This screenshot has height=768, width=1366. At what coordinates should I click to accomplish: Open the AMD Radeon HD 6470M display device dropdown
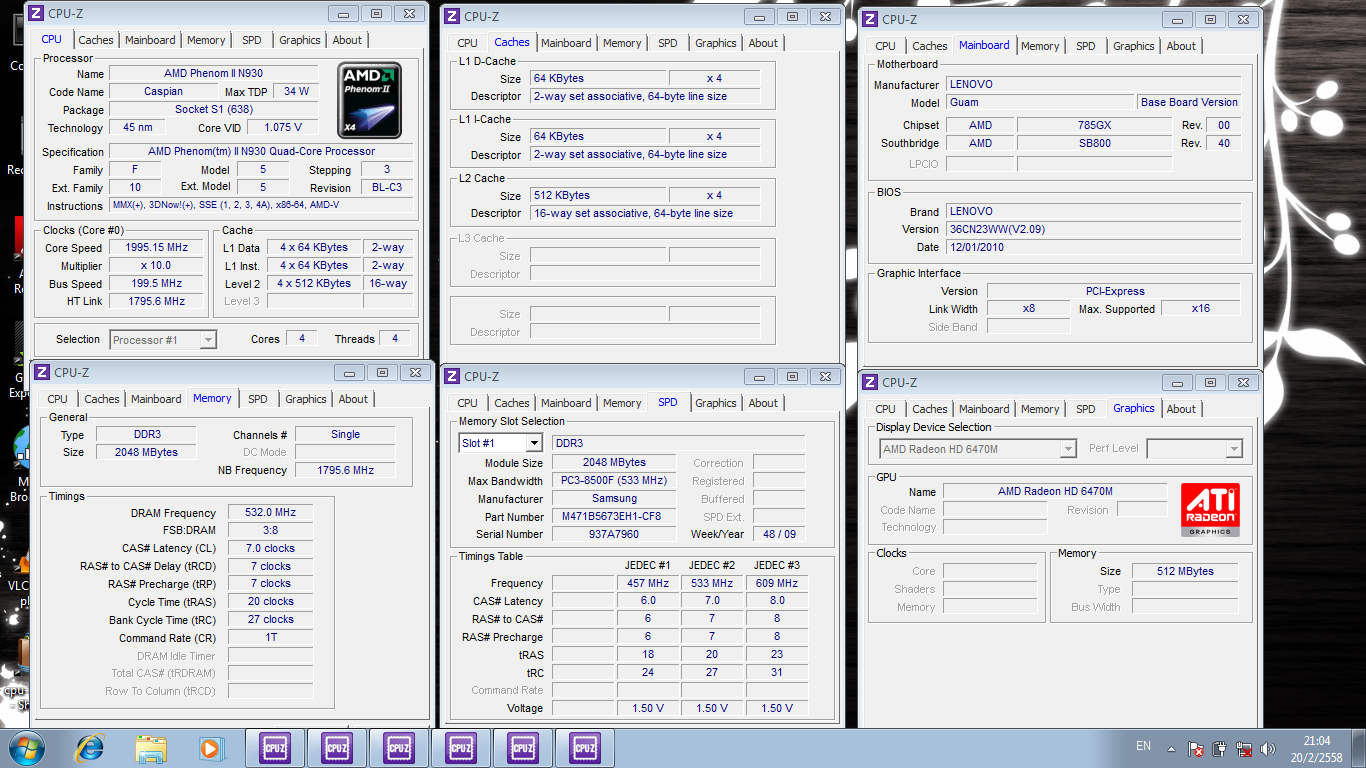click(x=978, y=449)
